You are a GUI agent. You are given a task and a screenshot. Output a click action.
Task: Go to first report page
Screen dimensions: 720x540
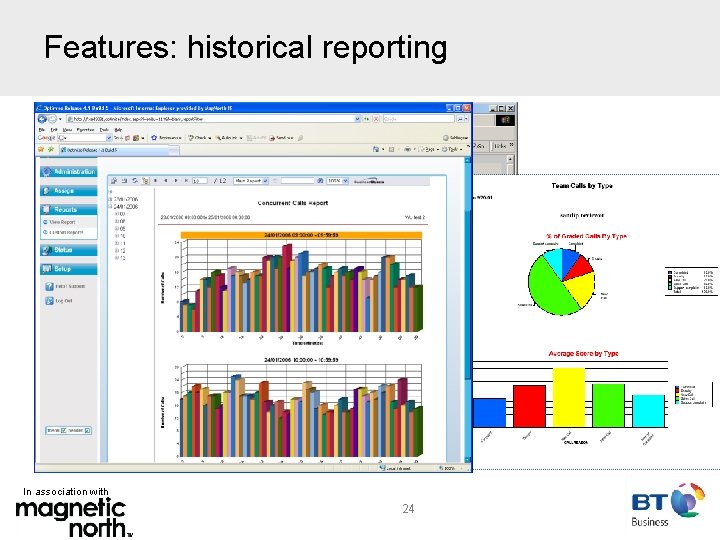(x=156, y=181)
